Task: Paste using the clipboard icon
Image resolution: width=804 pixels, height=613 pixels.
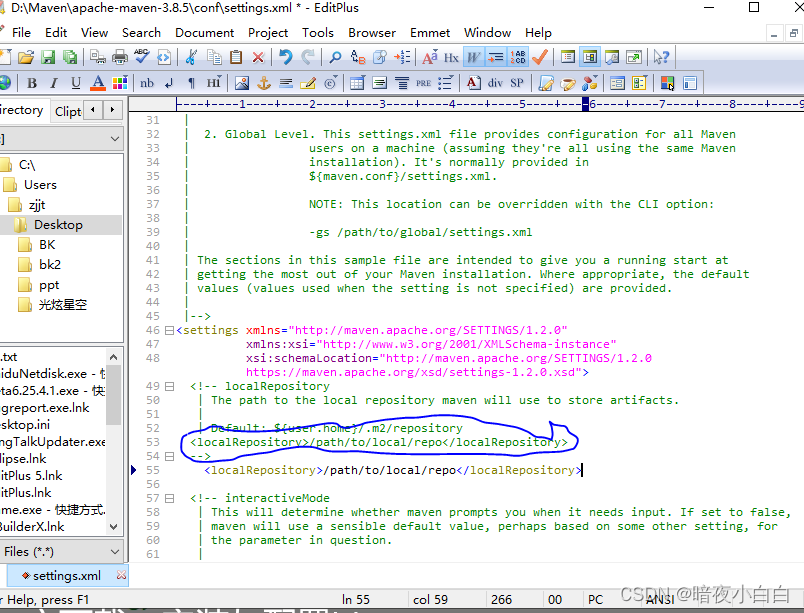Action: (236, 57)
